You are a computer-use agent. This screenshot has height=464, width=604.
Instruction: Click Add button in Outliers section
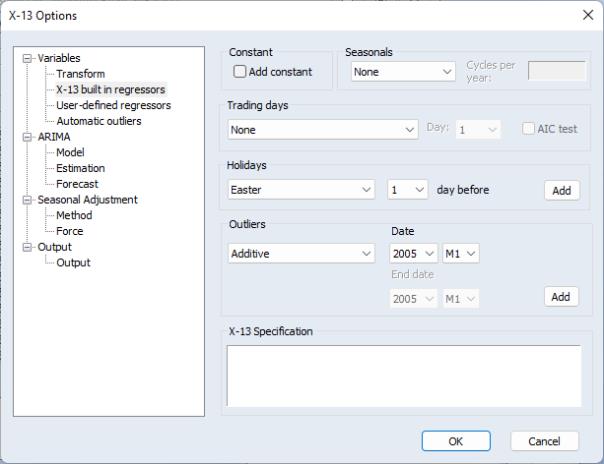click(x=561, y=296)
